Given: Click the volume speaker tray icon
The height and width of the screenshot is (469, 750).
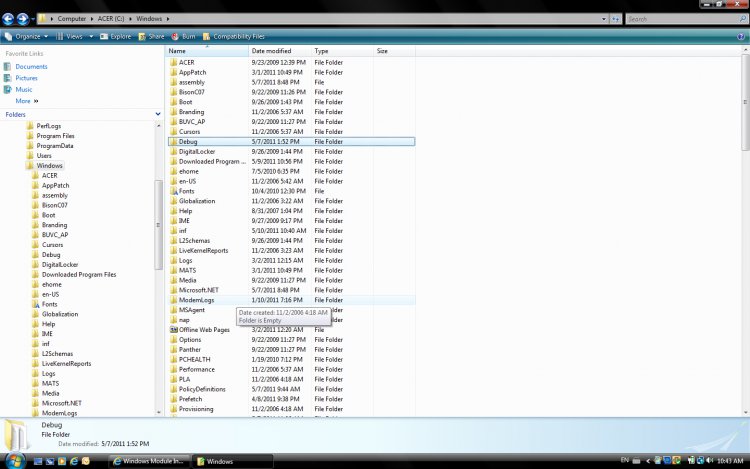Looking at the screenshot, I should coord(709,461).
